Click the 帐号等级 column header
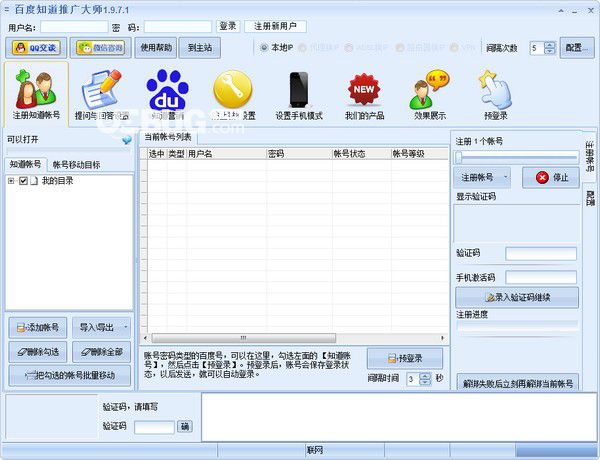Viewport: 600px width, 460px height. [x=419, y=154]
